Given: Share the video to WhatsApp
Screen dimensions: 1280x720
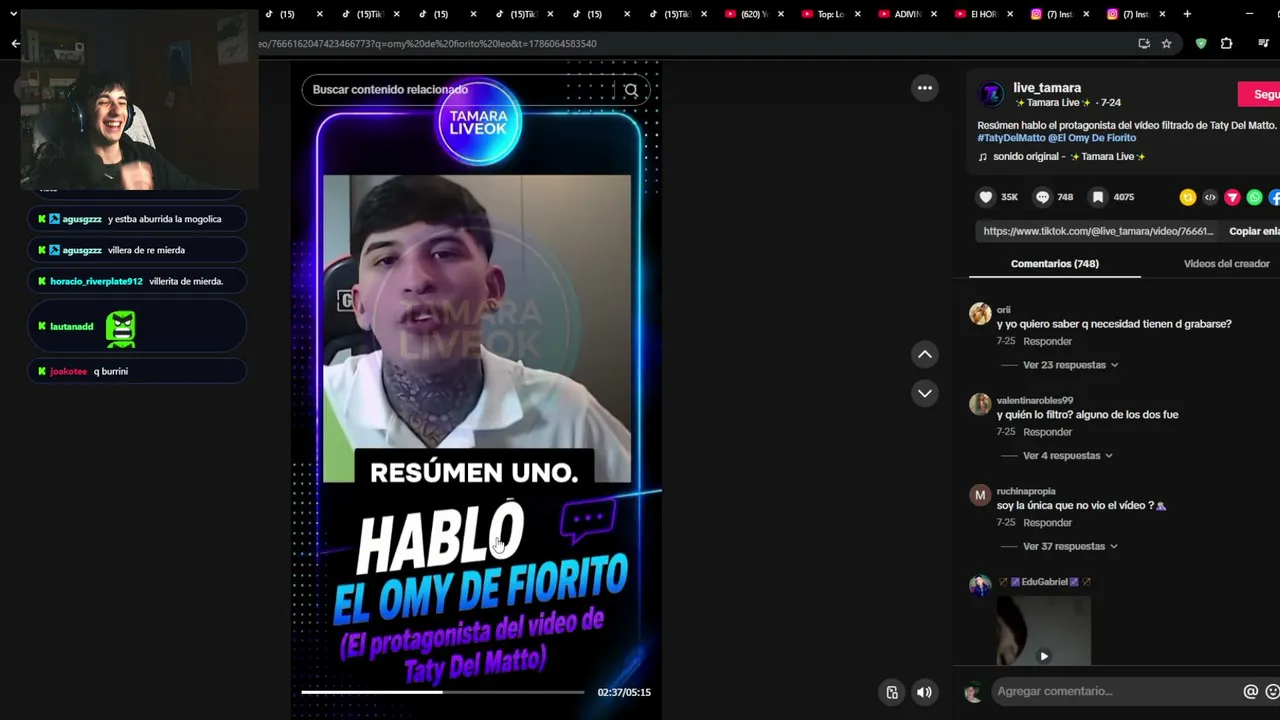Looking at the screenshot, I should point(1254,198).
